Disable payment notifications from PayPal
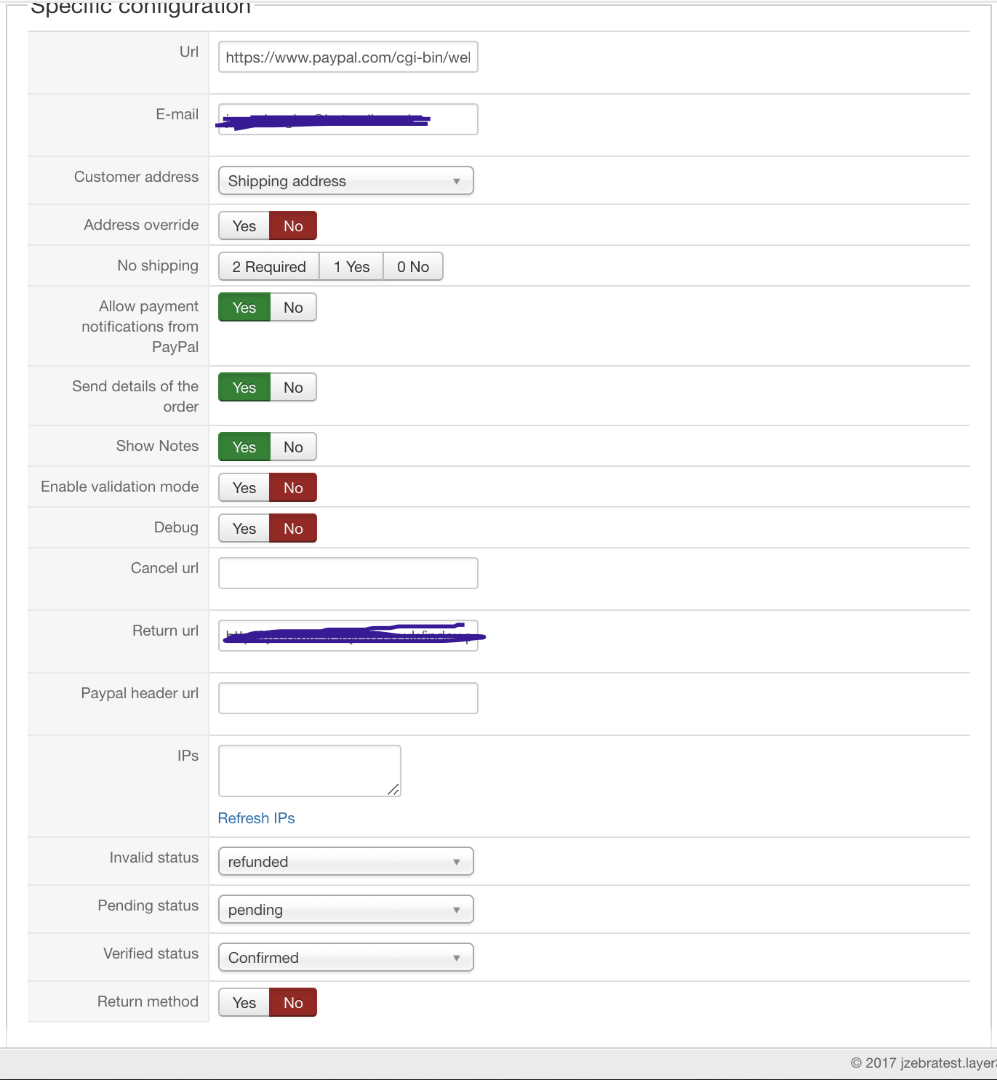Screen dimensions: 997x1080 click(x=293, y=308)
